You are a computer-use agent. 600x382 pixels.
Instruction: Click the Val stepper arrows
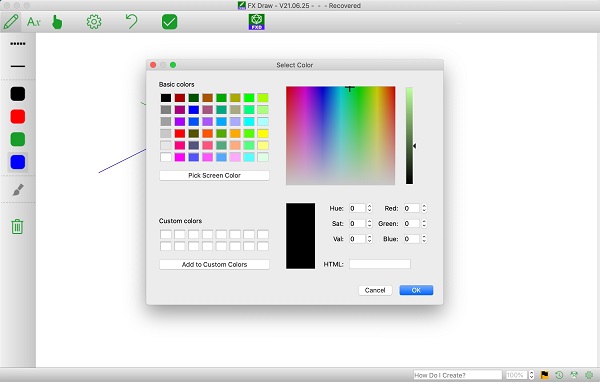pos(369,239)
